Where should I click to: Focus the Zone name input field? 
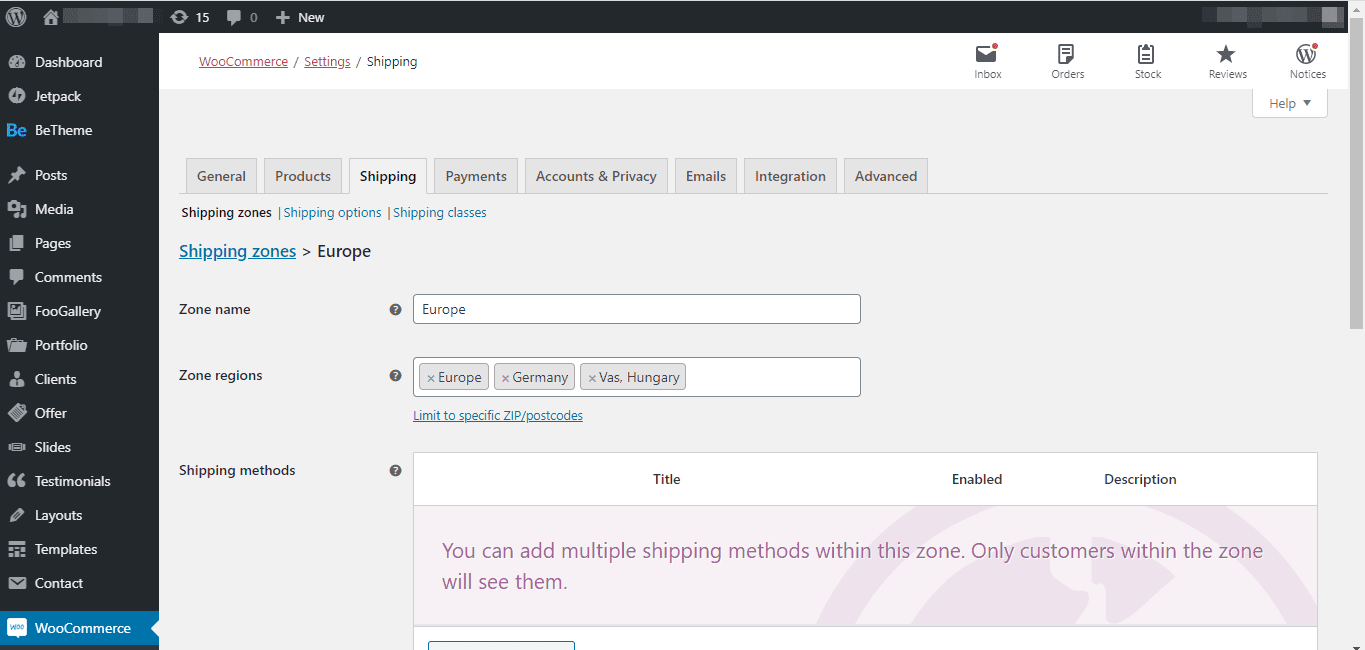tap(637, 309)
